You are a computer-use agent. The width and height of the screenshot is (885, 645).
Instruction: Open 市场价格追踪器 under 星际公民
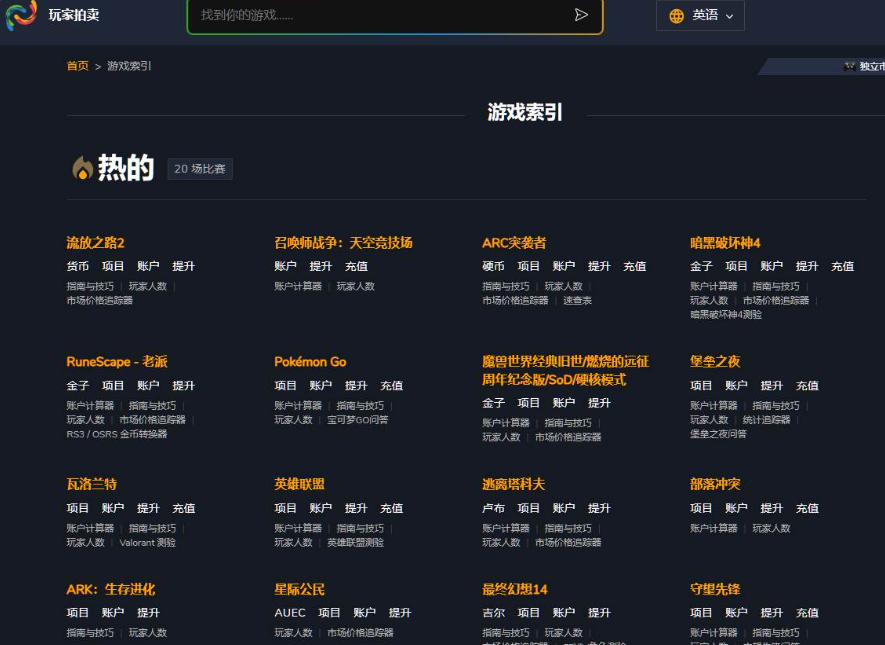pos(360,633)
